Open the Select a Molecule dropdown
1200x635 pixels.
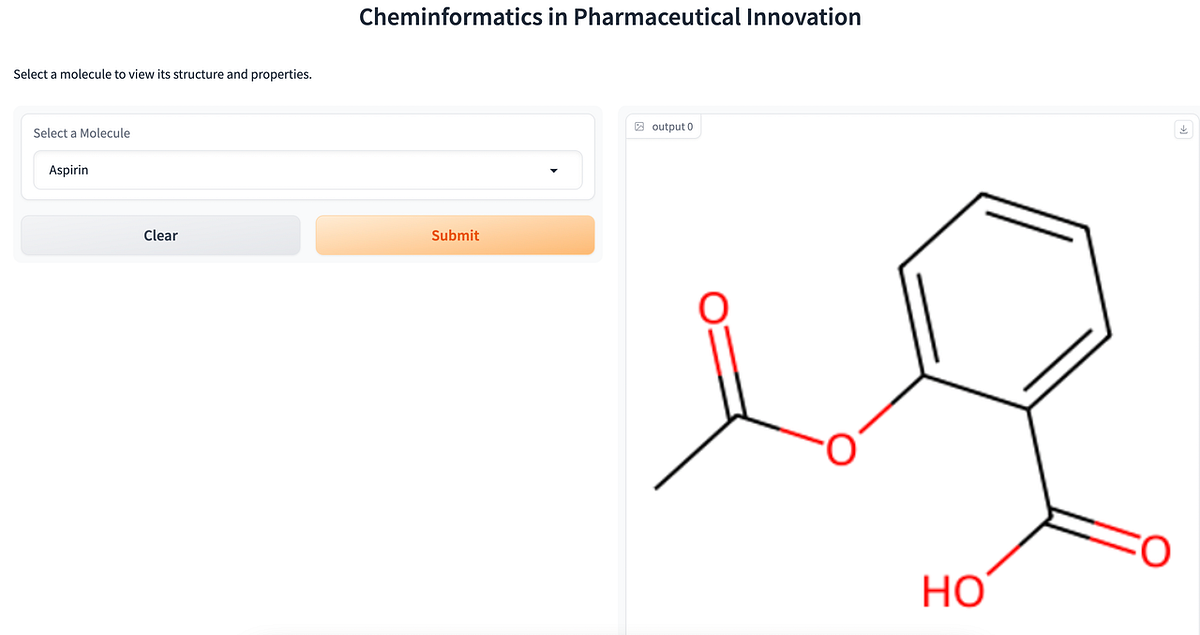click(307, 170)
